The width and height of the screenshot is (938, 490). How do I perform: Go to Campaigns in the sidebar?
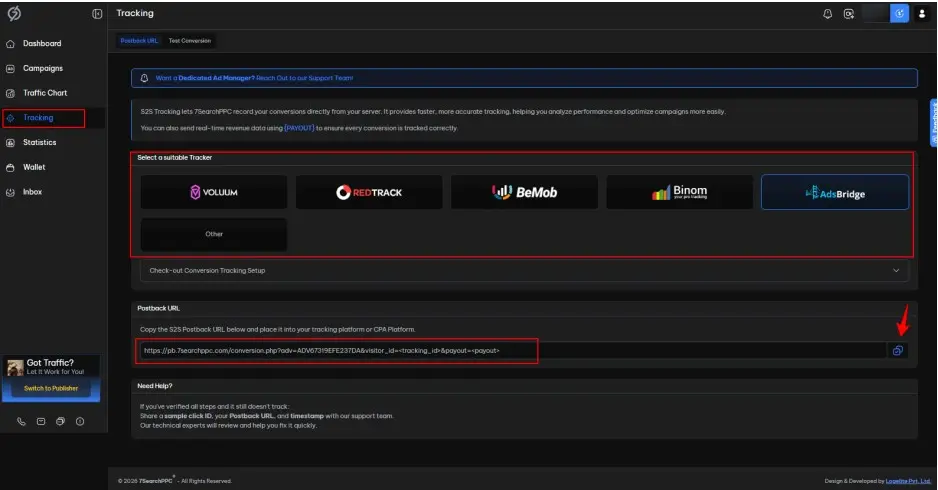tap(42, 68)
